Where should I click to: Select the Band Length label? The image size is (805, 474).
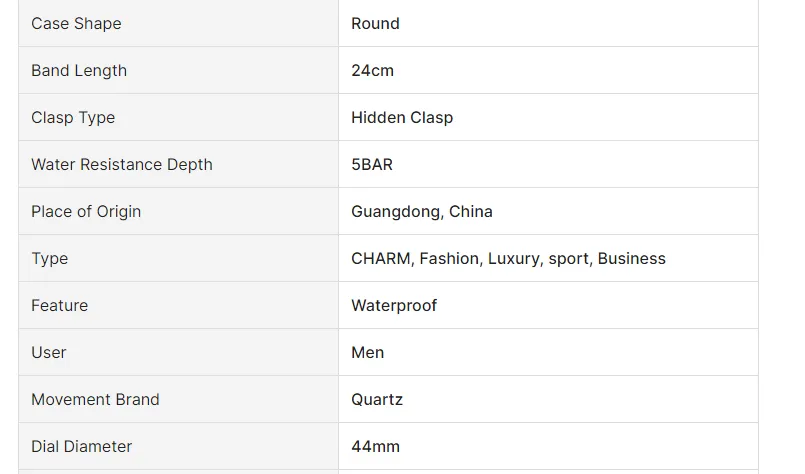(x=79, y=70)
